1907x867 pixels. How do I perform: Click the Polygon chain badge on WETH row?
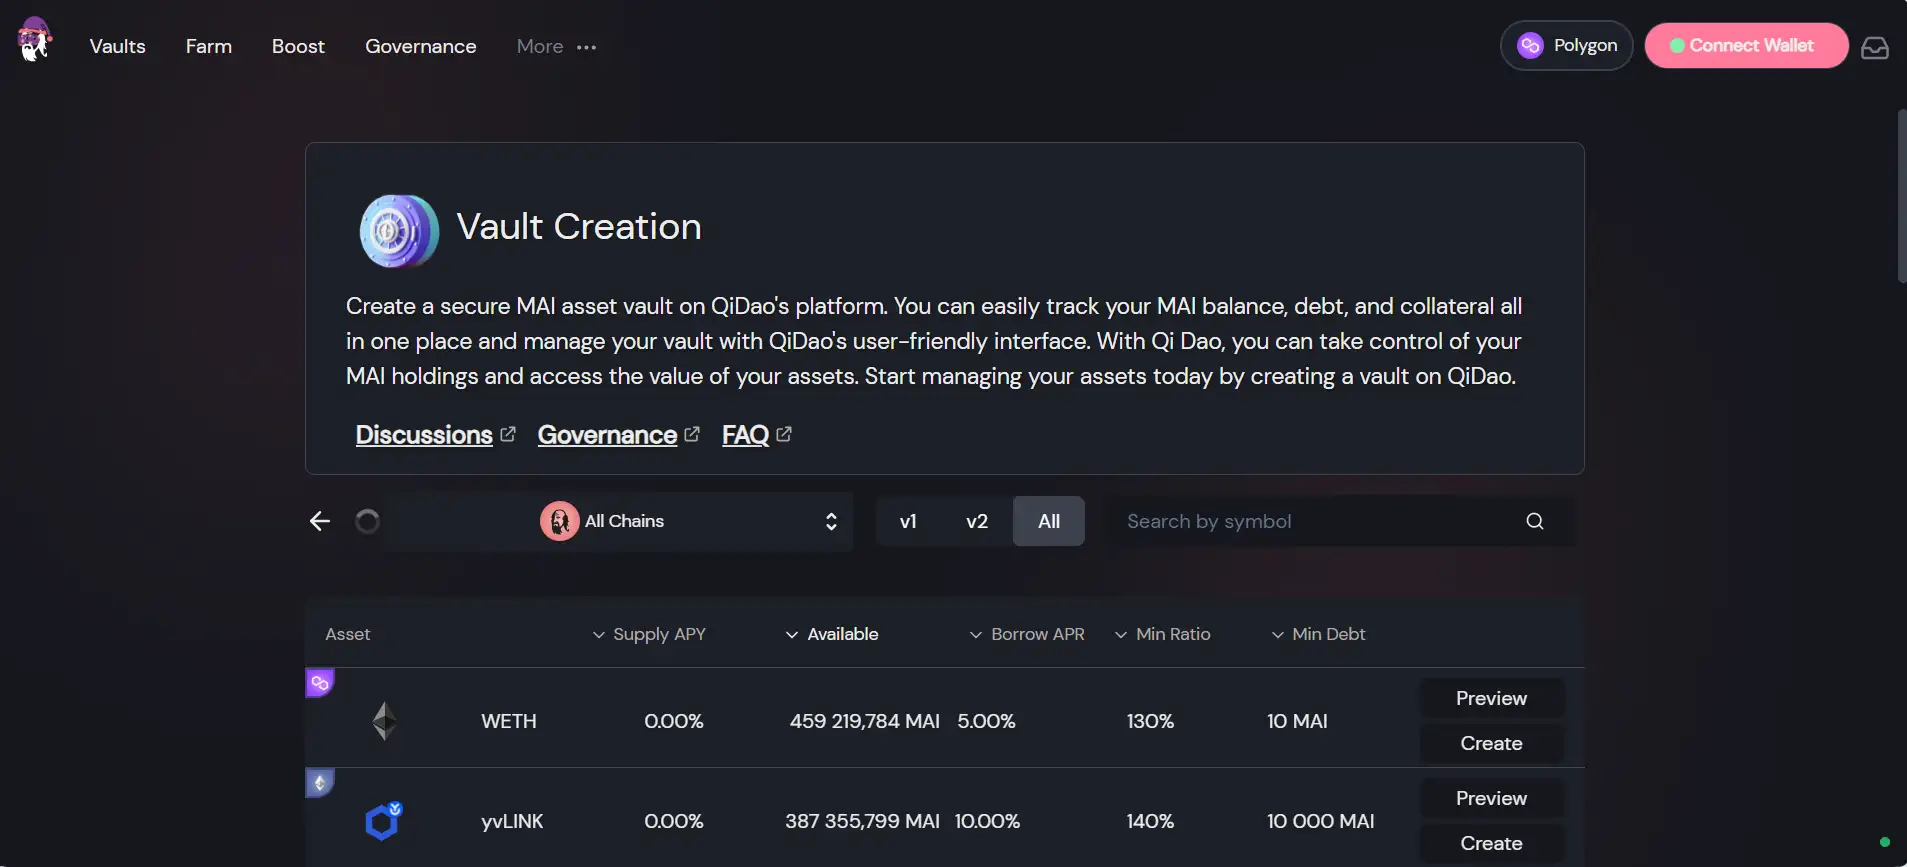320,683
